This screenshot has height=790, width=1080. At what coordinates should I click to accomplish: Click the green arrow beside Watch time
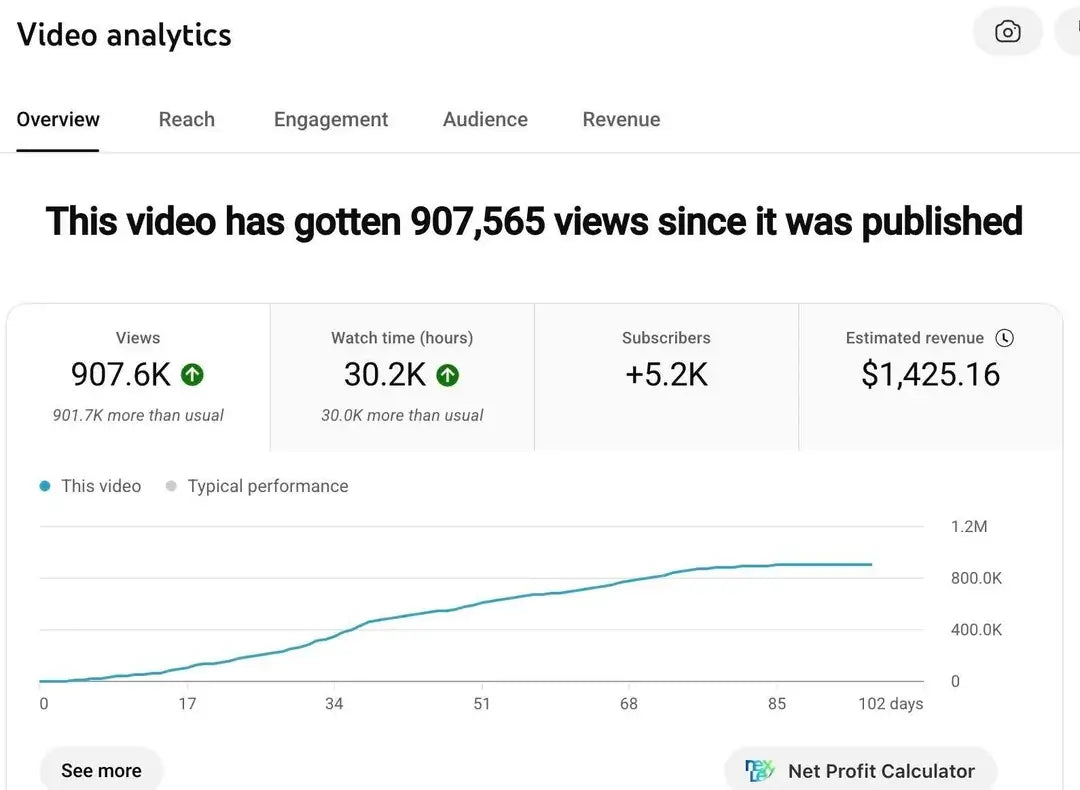coord(448,375)
